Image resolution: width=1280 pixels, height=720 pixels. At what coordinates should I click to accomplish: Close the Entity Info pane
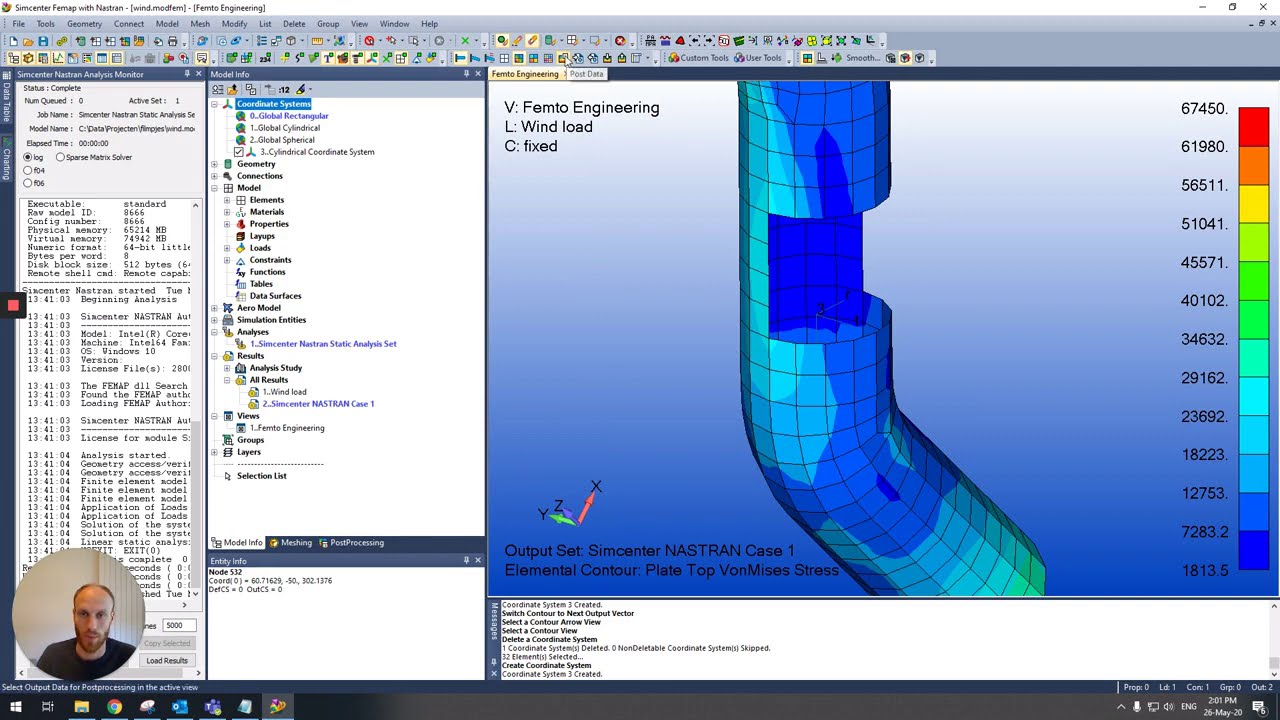(x=477, y=560)
